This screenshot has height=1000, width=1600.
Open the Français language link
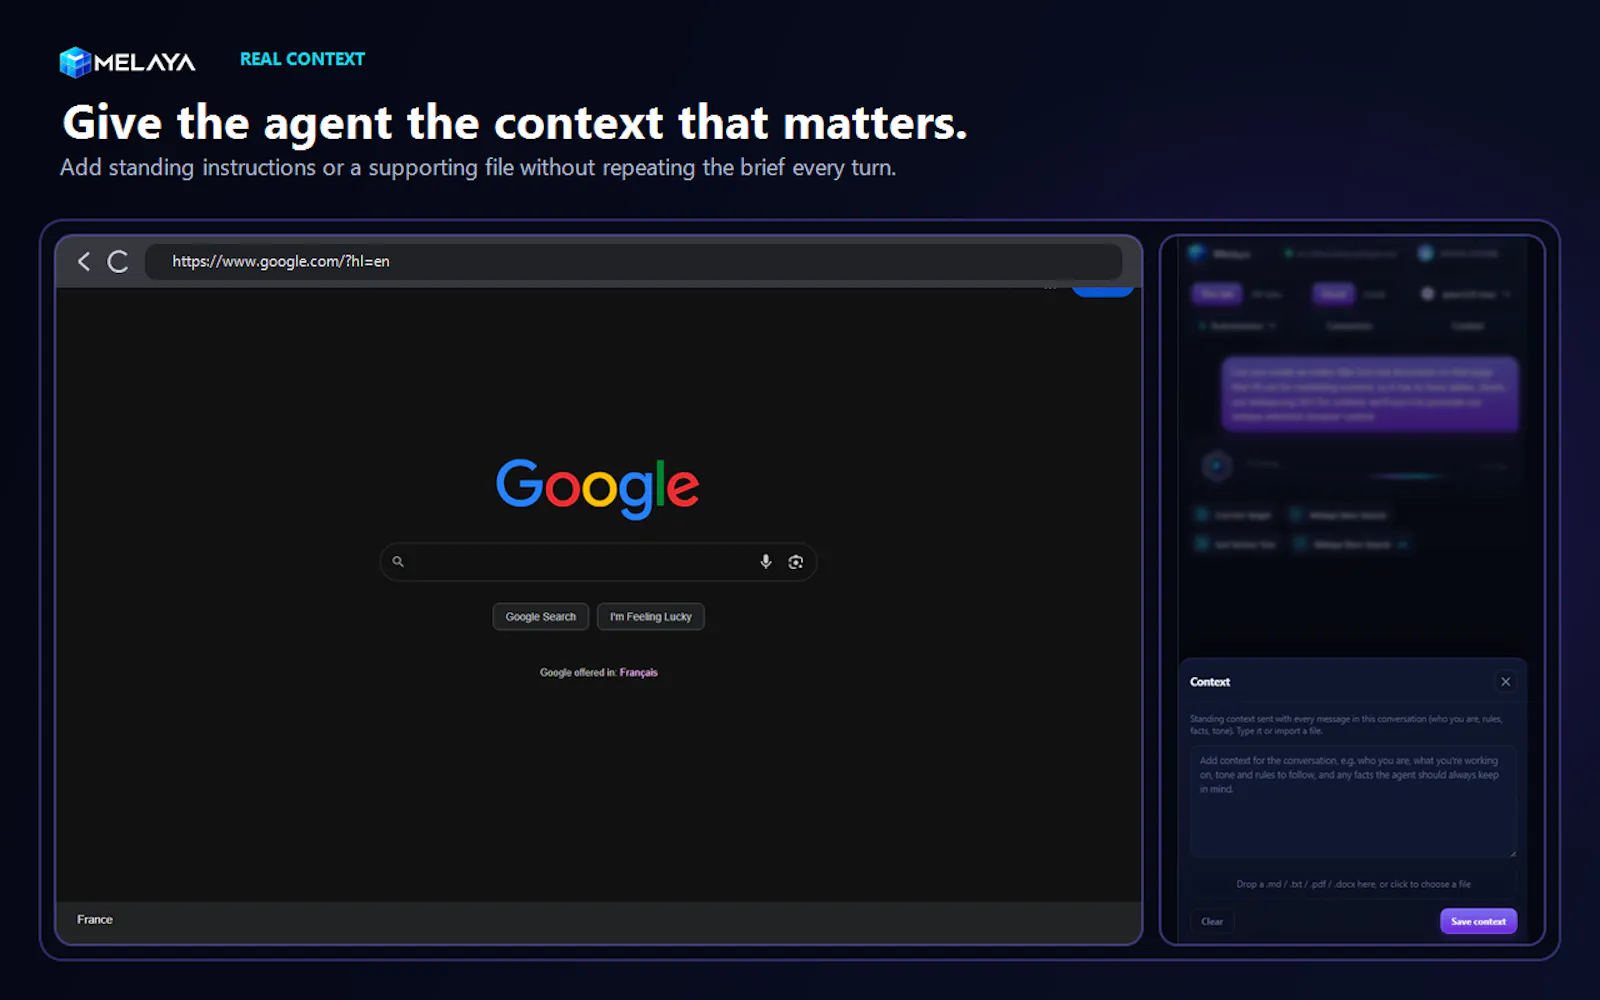pos(639,673)
